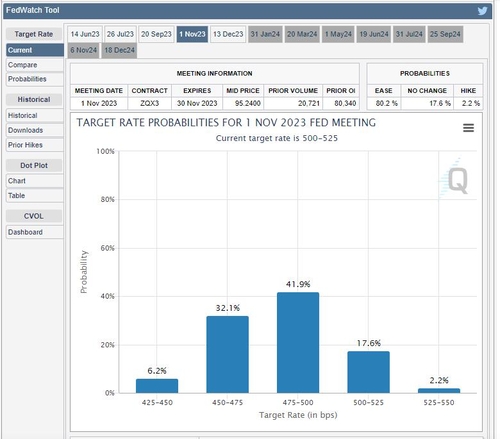This screenshot has width=500, height=439.
Task: Click the Target Rate section header
Action: point(34,34)
